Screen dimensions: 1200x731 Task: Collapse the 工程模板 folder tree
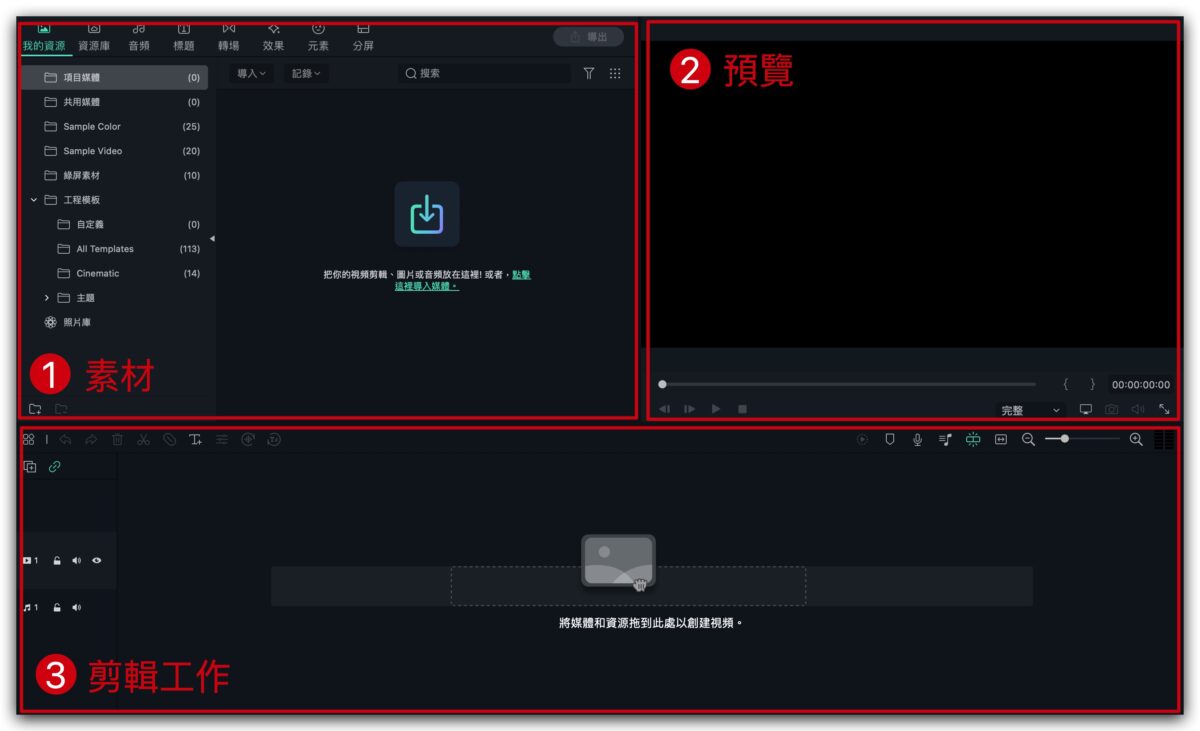click(x=34, y=200)
